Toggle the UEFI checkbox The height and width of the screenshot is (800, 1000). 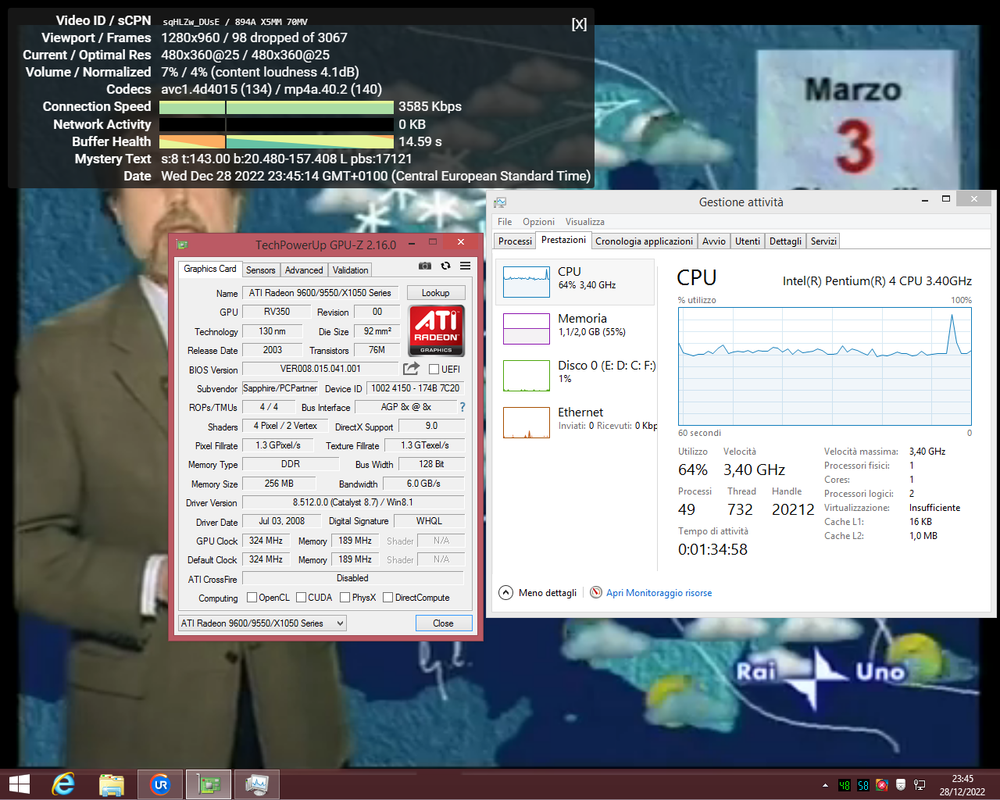point(434,369)
